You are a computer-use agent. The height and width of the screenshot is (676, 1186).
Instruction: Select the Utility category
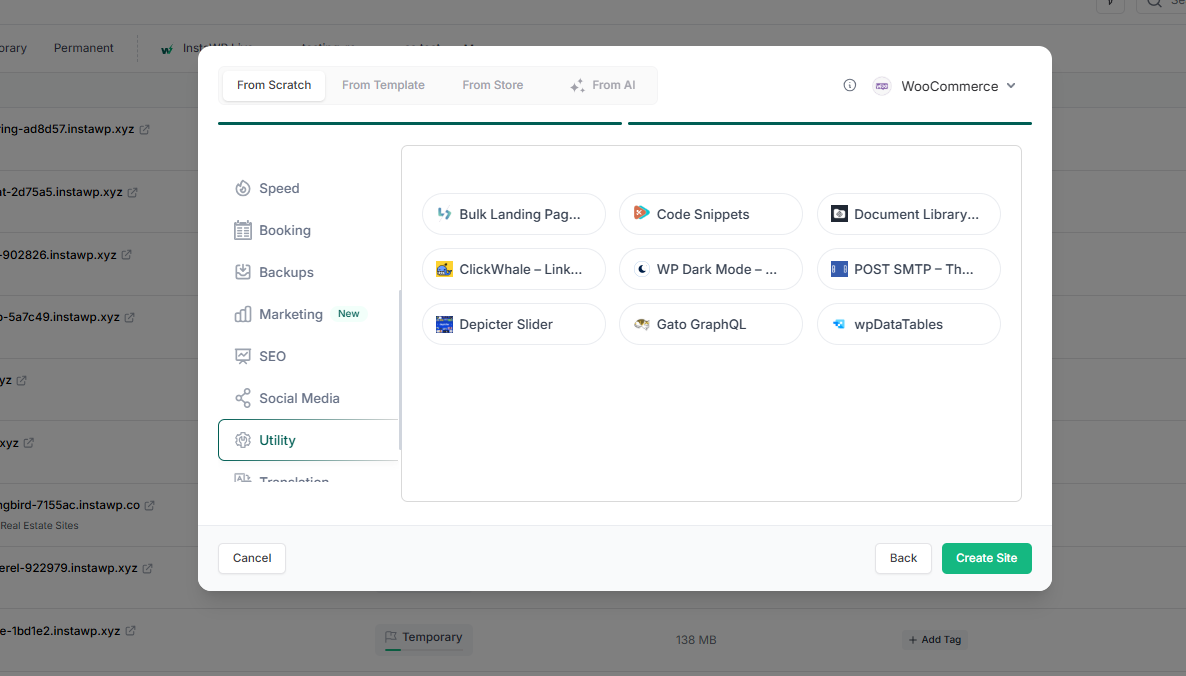[x=307, y=440]
